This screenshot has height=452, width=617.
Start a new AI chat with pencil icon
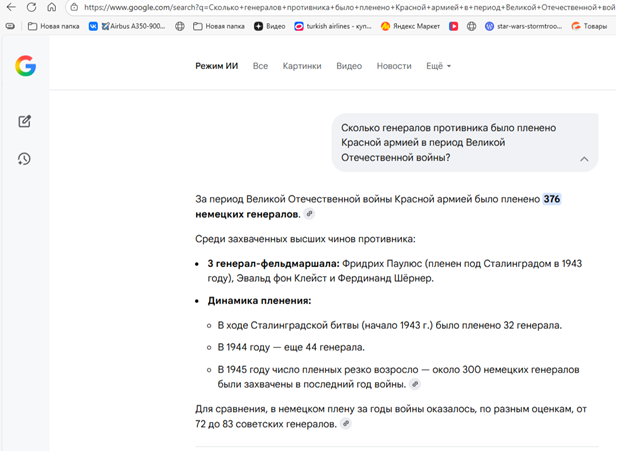coord(25,122)
